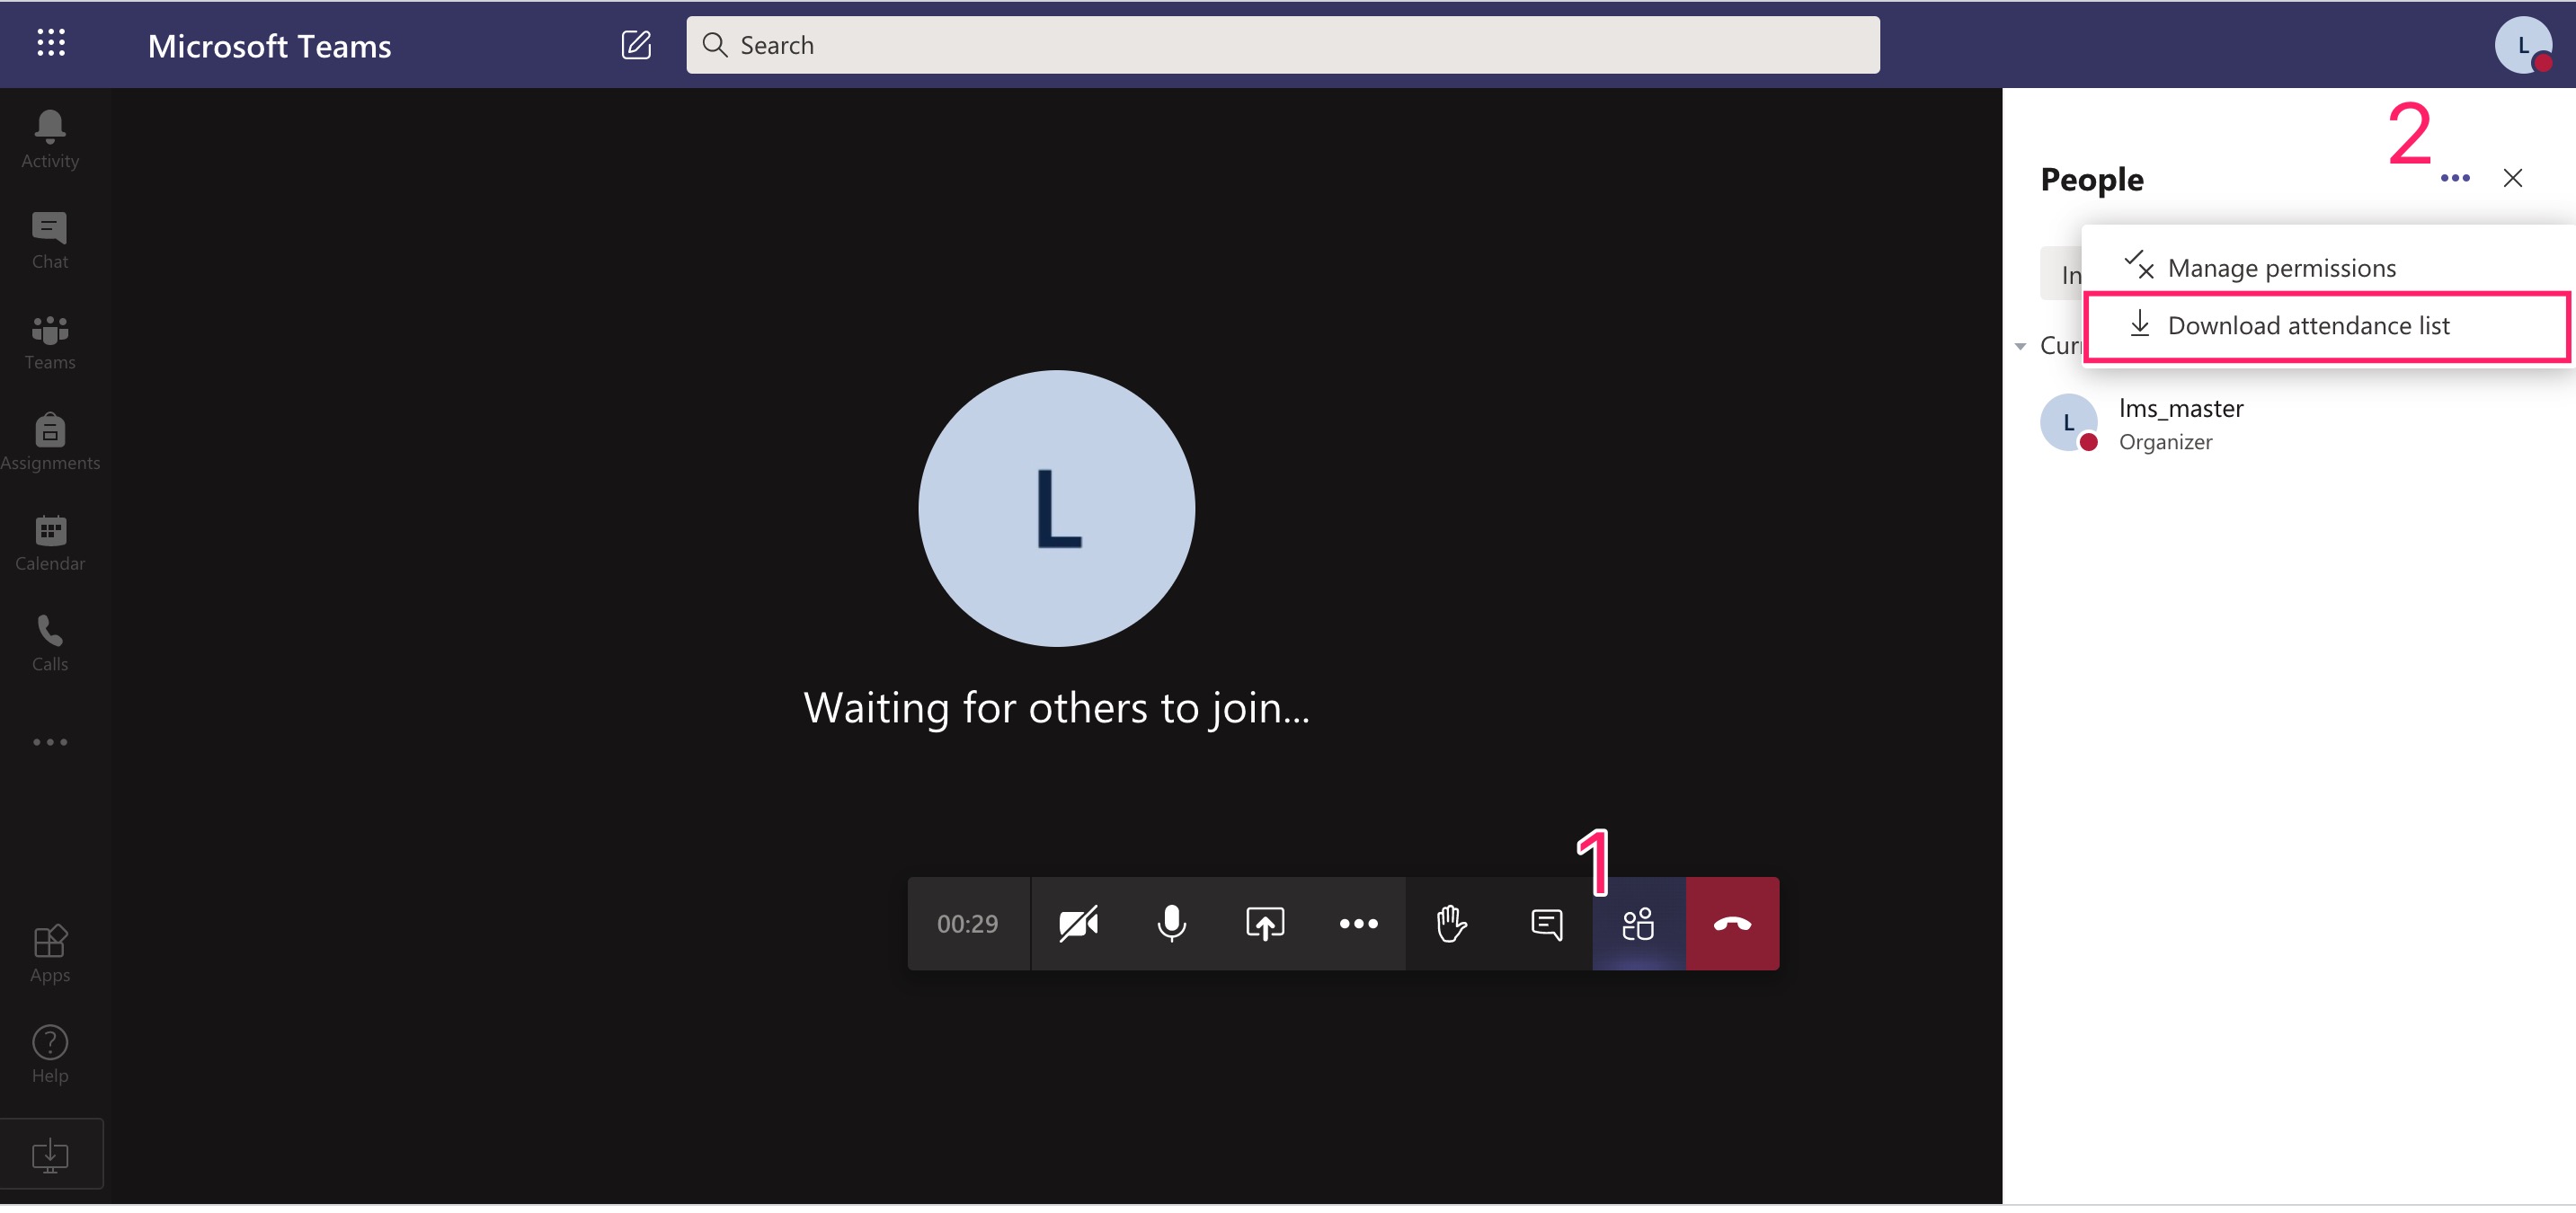Screen dimensions: 2576x1213
Task: Open the More actions menu
Action: [x=1359, y=921]
